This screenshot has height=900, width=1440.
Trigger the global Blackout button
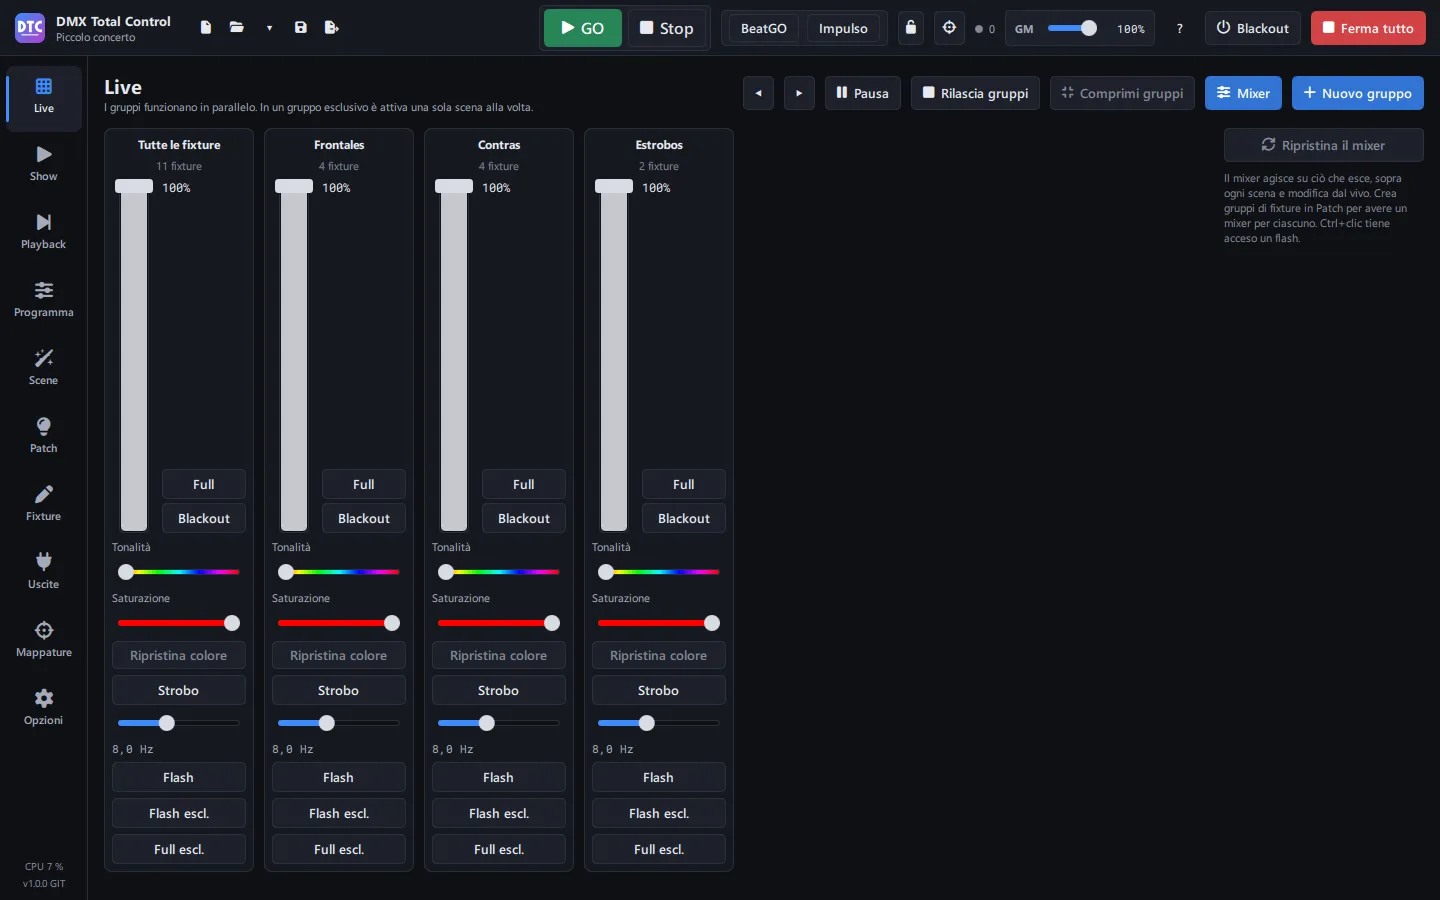[x=1253, y=28]
